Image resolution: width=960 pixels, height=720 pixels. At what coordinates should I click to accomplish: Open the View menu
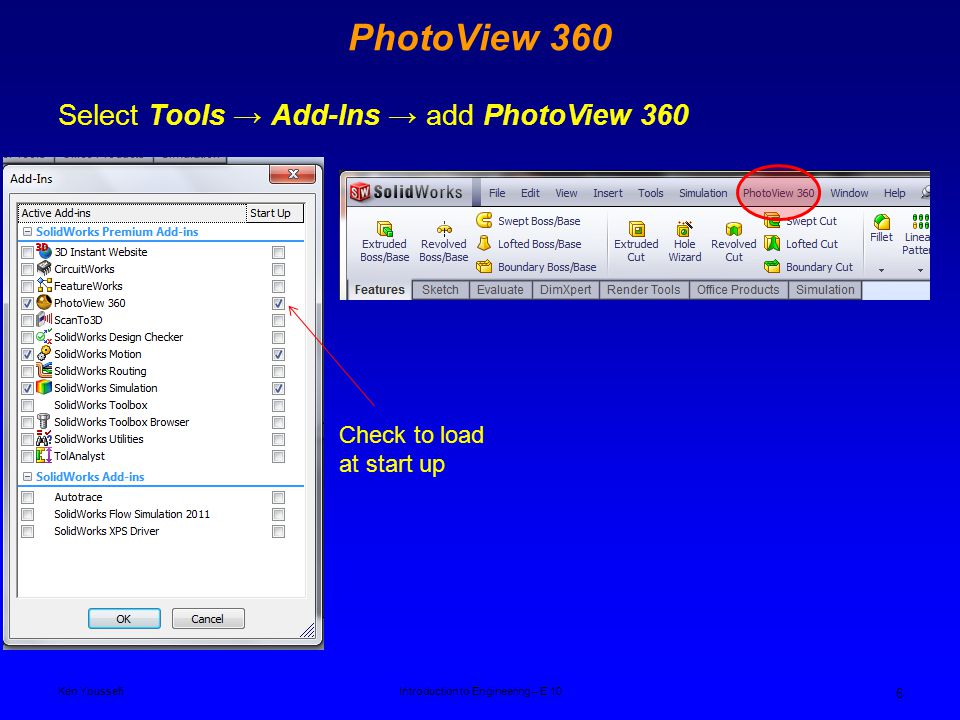tap(566, 193)
